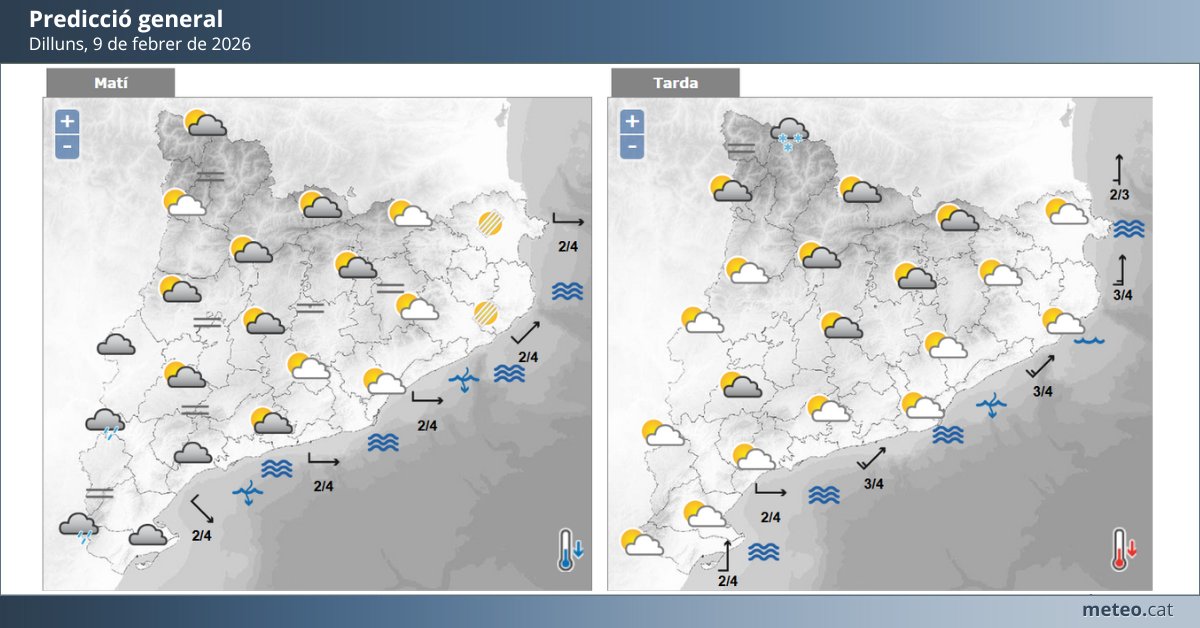Screen dimensions: 1200x628
Task: Select wave icon beside north-pointing 2/4 arrow, Tarda
Action: click(764, 551)
